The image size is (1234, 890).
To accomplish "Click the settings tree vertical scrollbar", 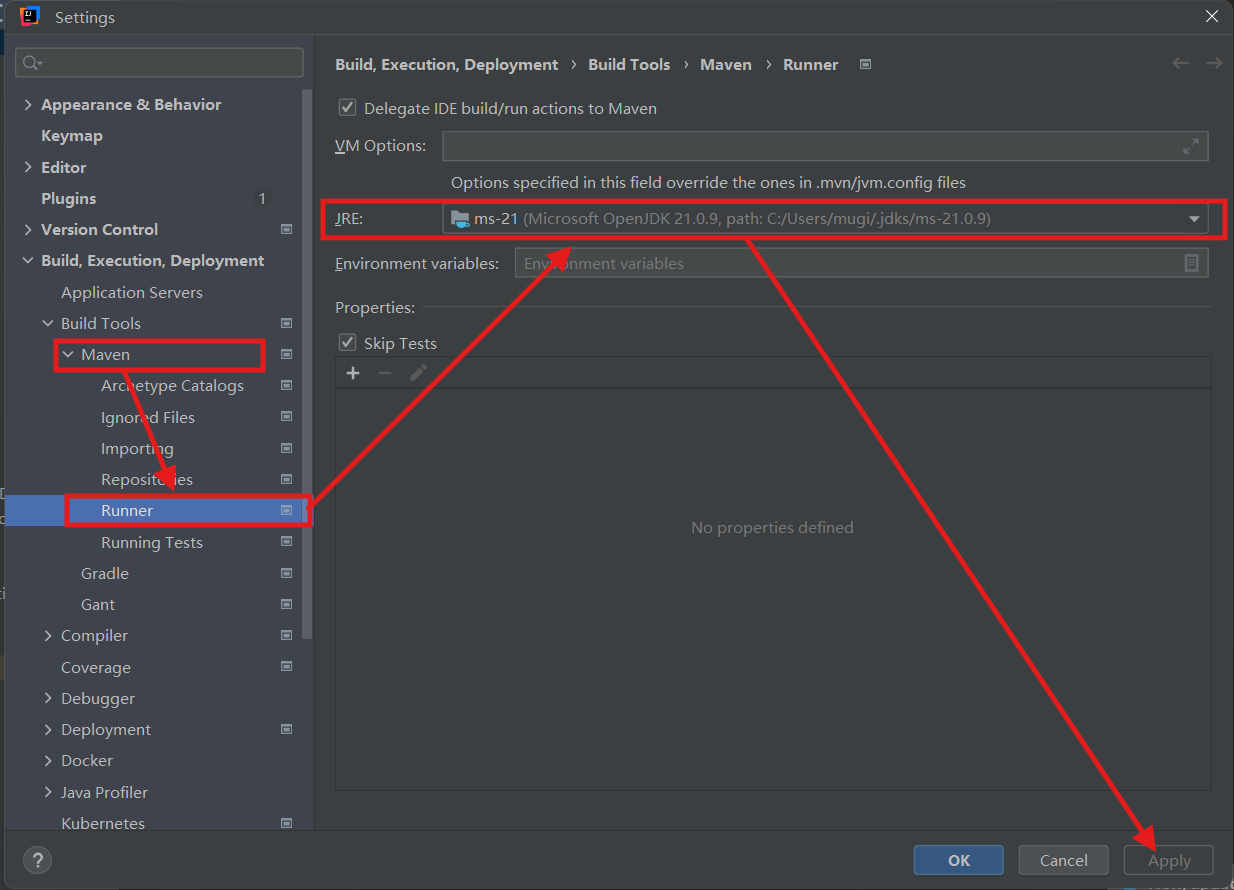I will point(307,364).
